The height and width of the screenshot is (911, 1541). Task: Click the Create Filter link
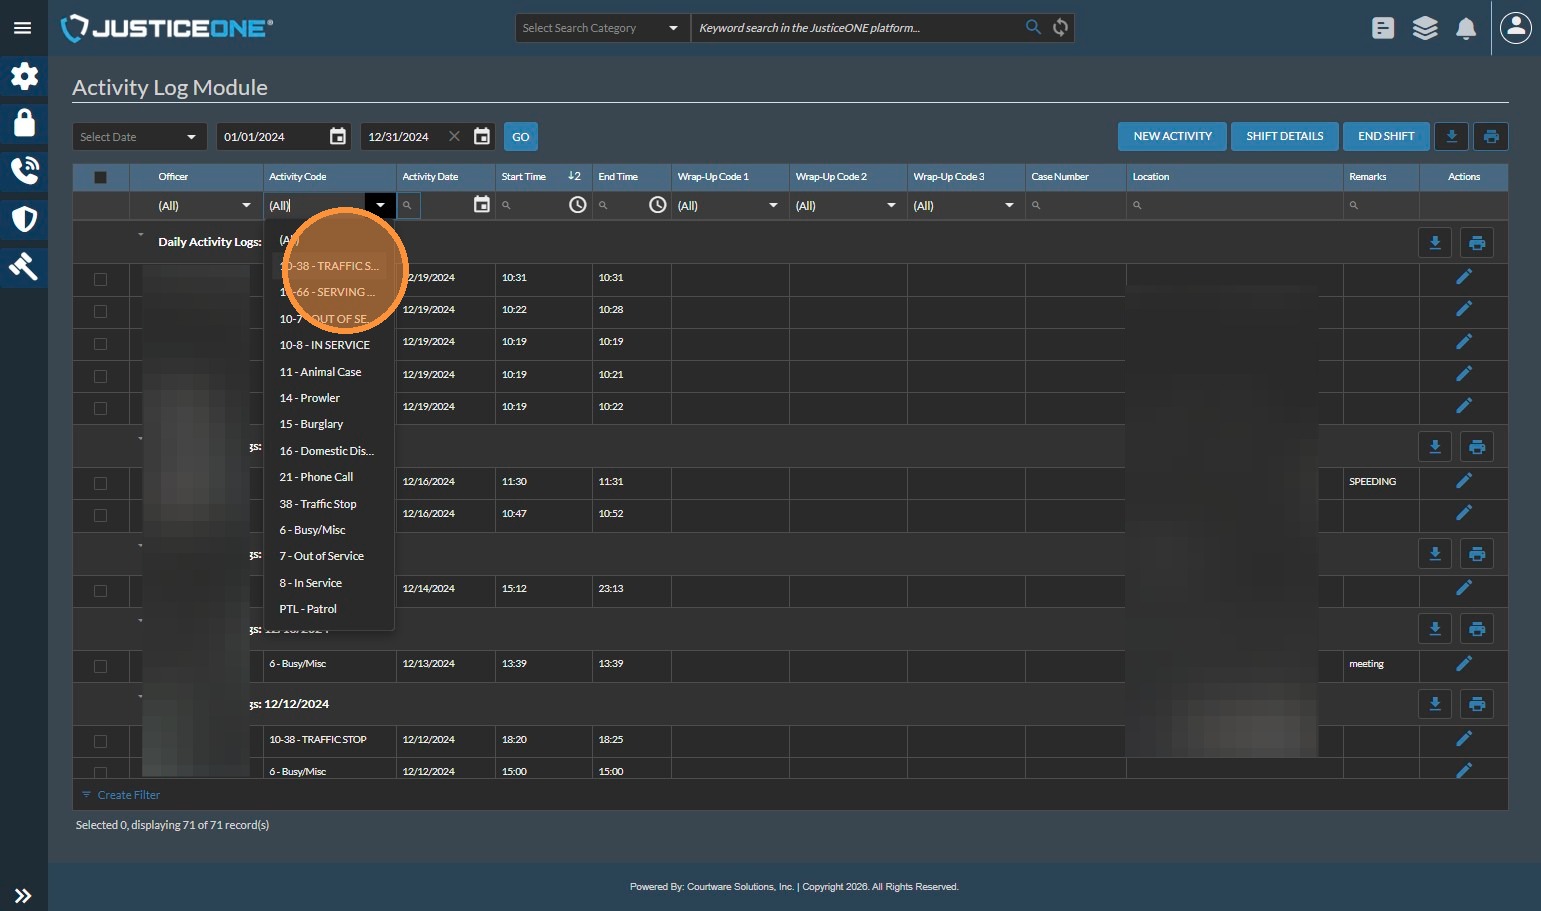128,795
